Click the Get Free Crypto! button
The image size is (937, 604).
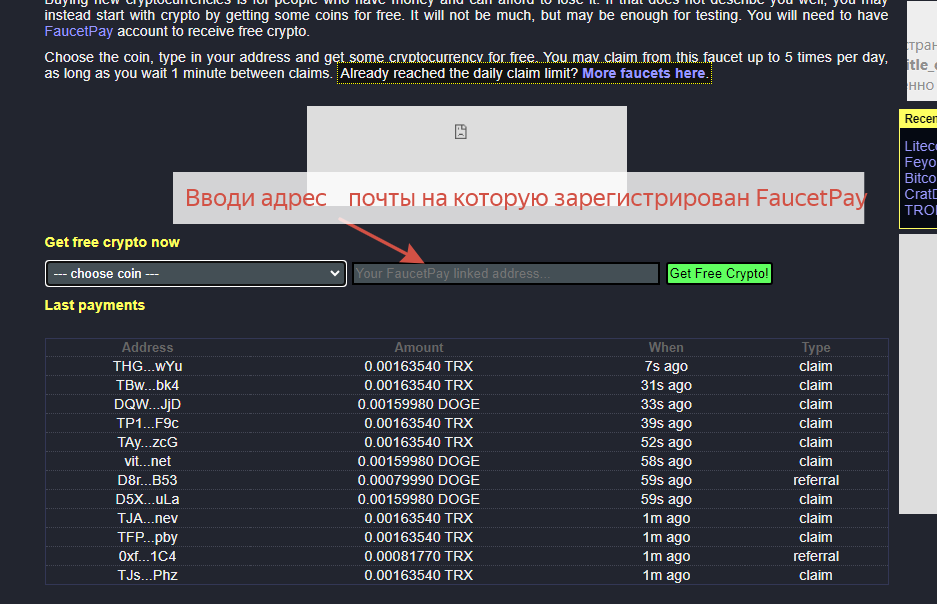[719, 274]
